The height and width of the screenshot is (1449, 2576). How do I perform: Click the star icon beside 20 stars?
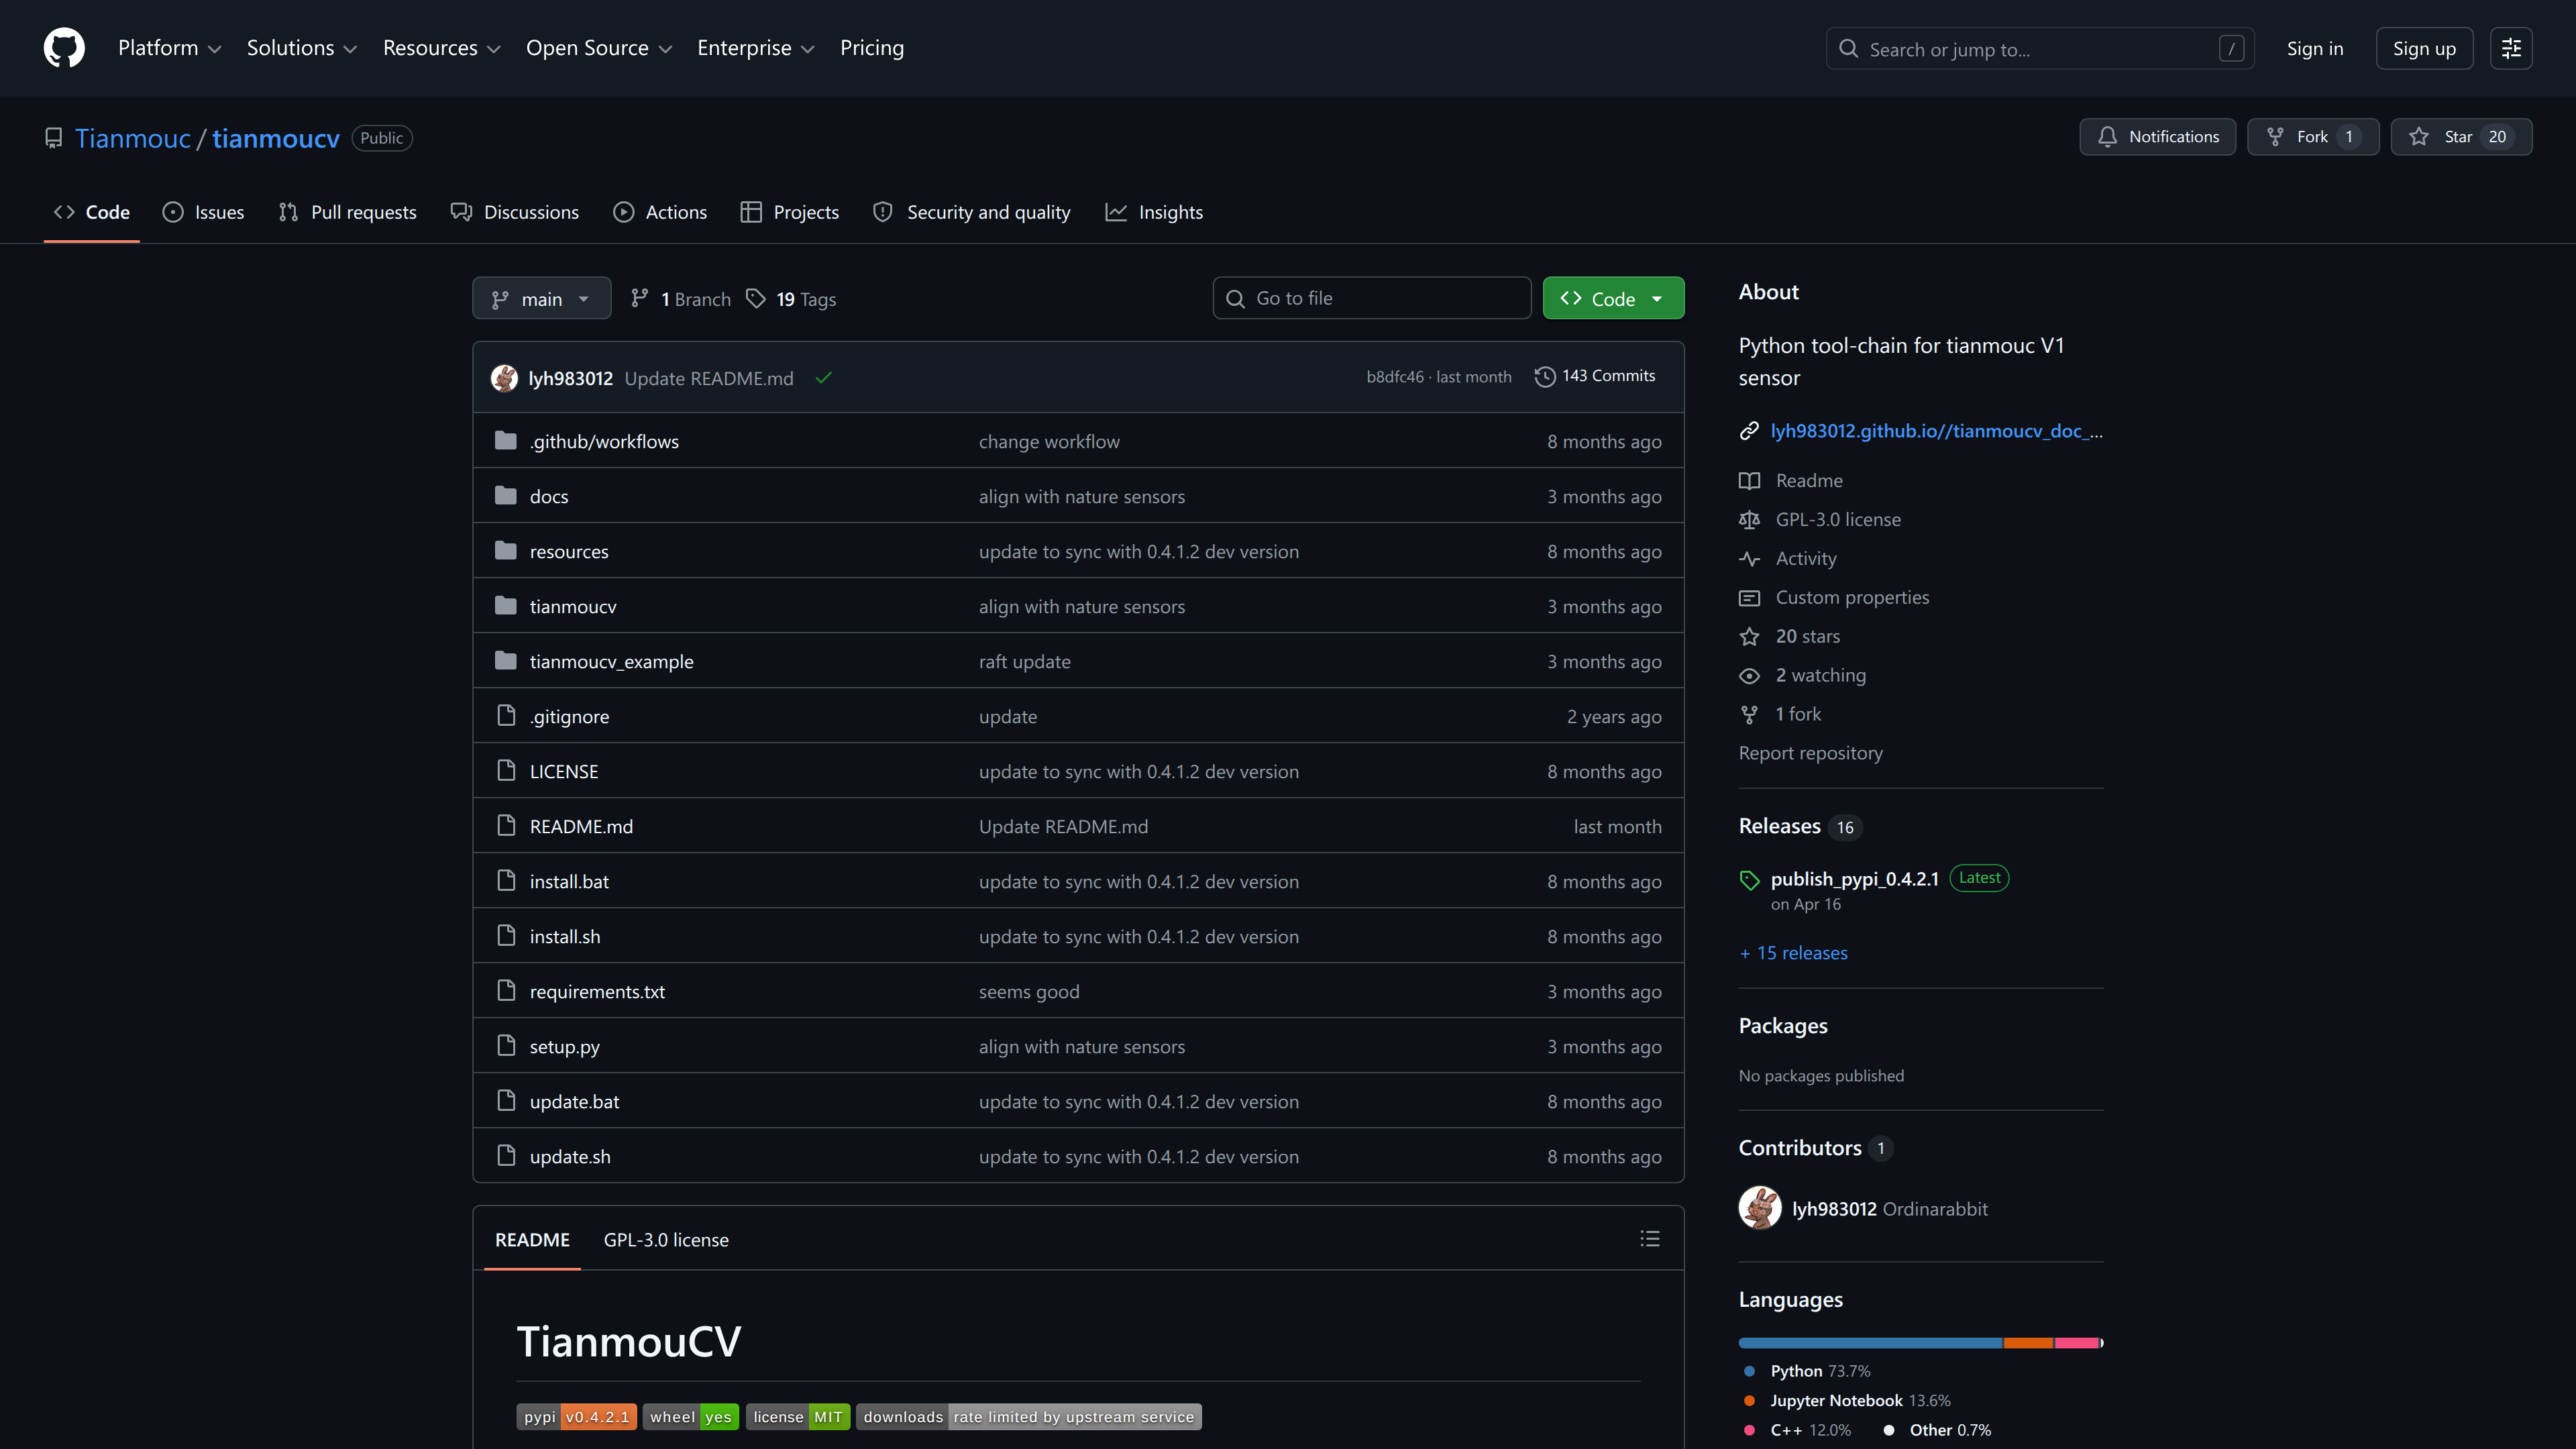pyautogui.click(x=1749, y=637)
